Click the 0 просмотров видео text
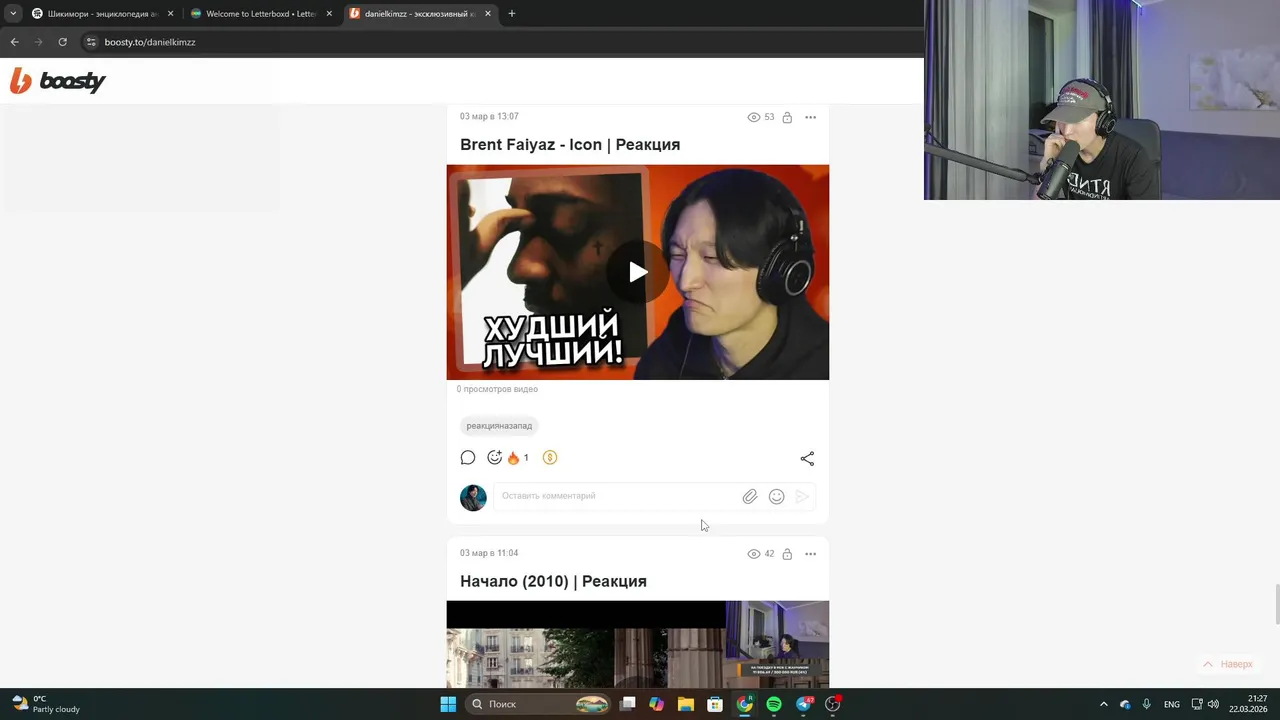Image resolution: width=1280 pixels, height=720 pixels. [x=497, y=389]
